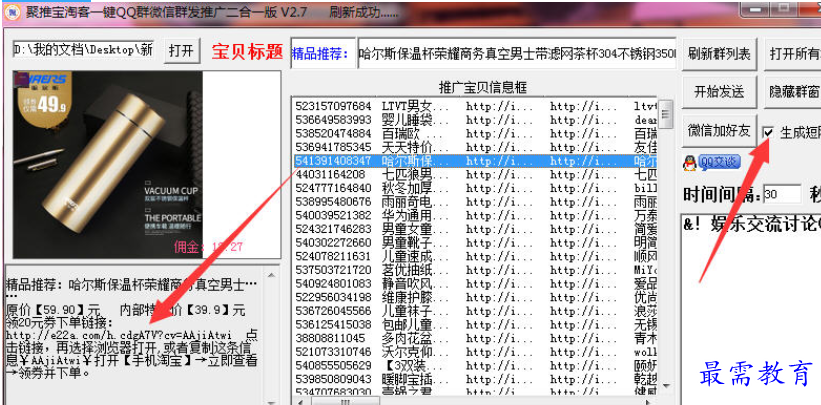Click the 微信加好友 button

point(719,131)
